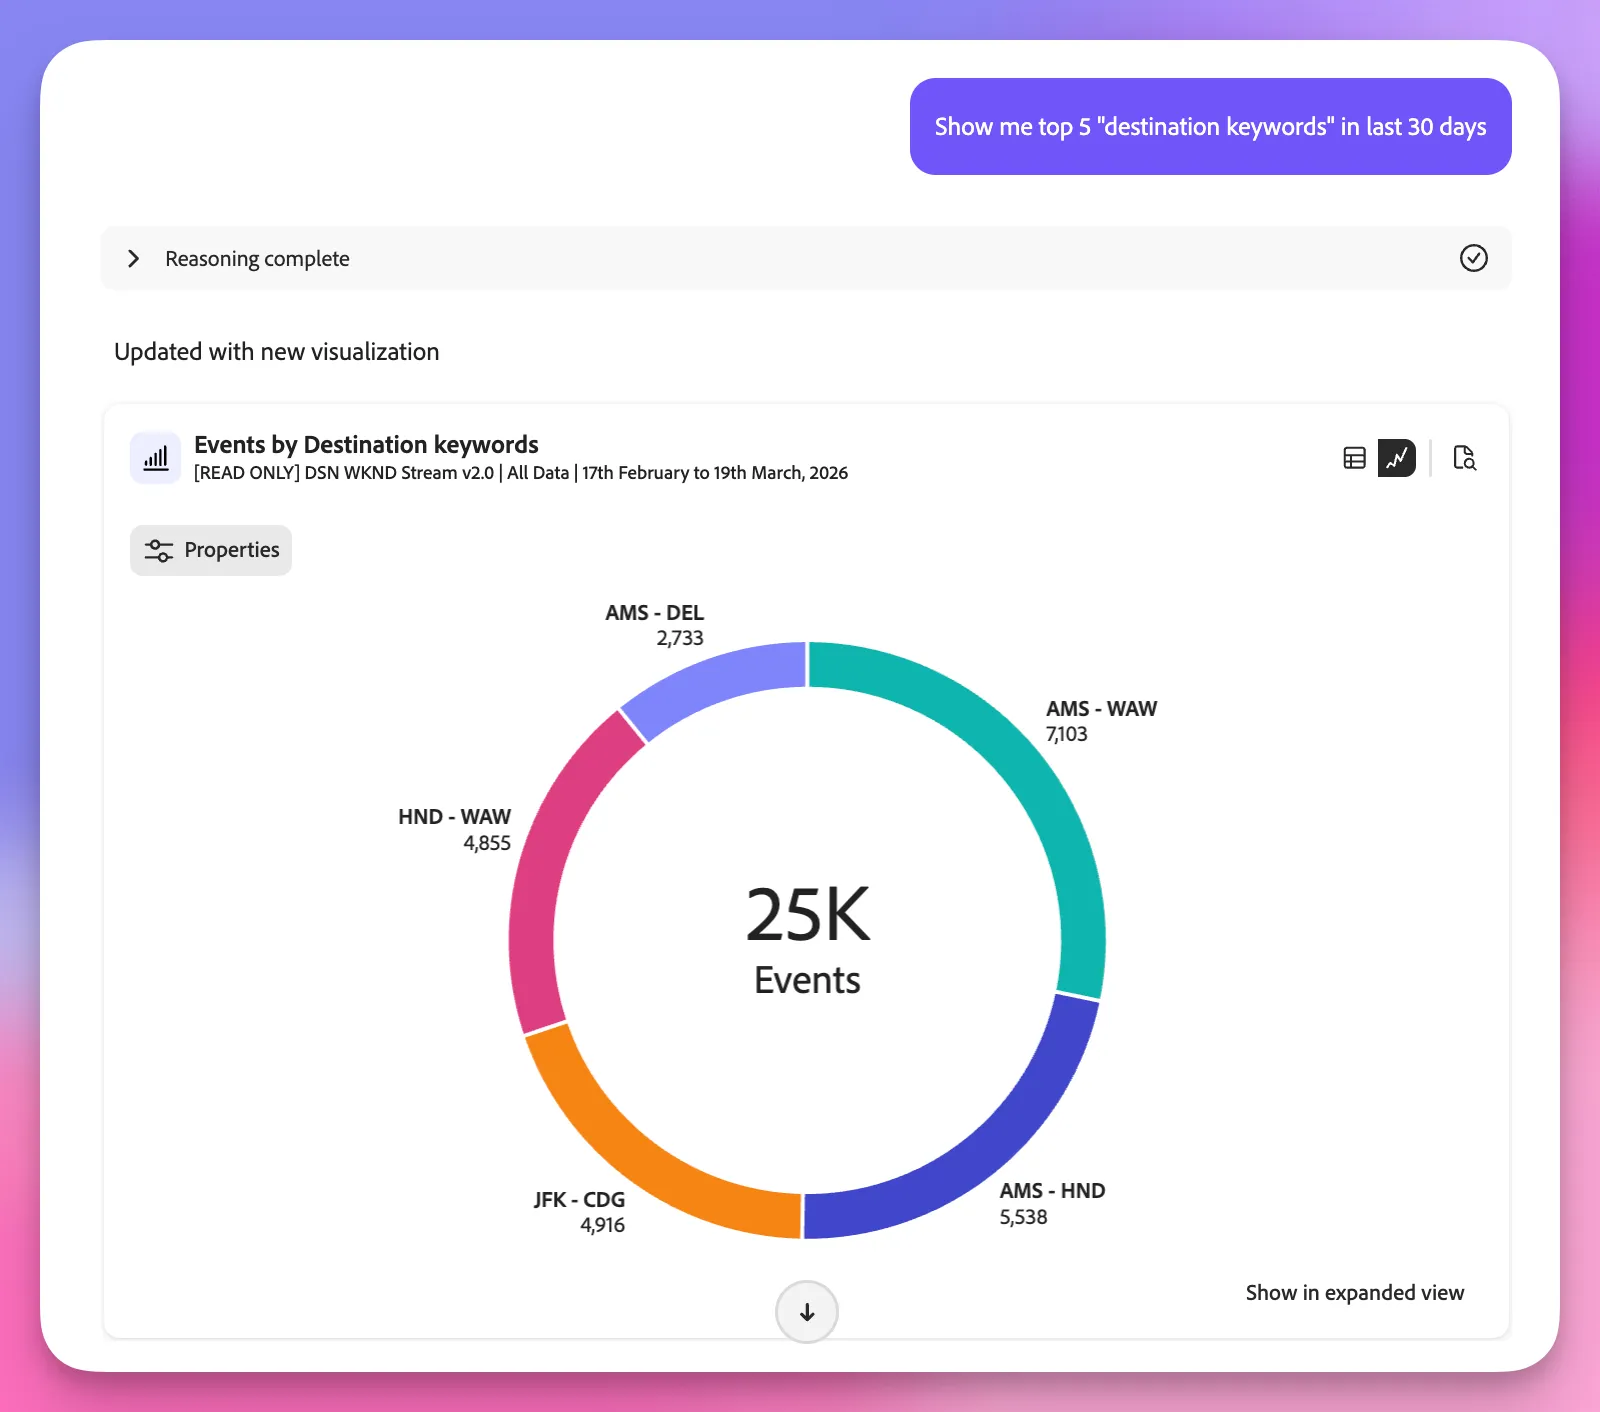The image size is (1600, 1412).
Task: Click the JFK - CDG label
Action: (579, 1199)
